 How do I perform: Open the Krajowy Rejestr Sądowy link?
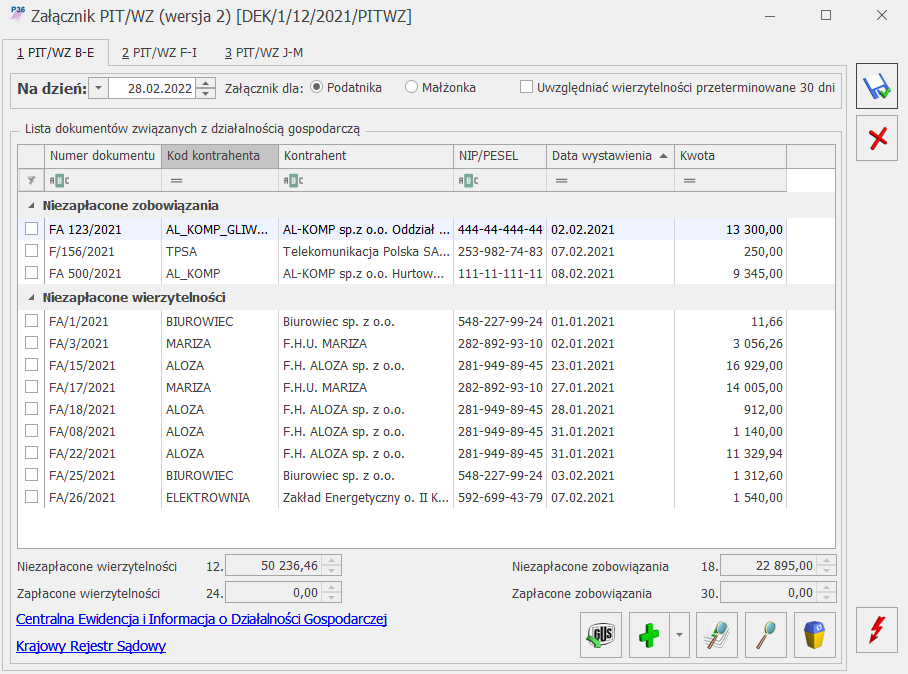point(91,646)
